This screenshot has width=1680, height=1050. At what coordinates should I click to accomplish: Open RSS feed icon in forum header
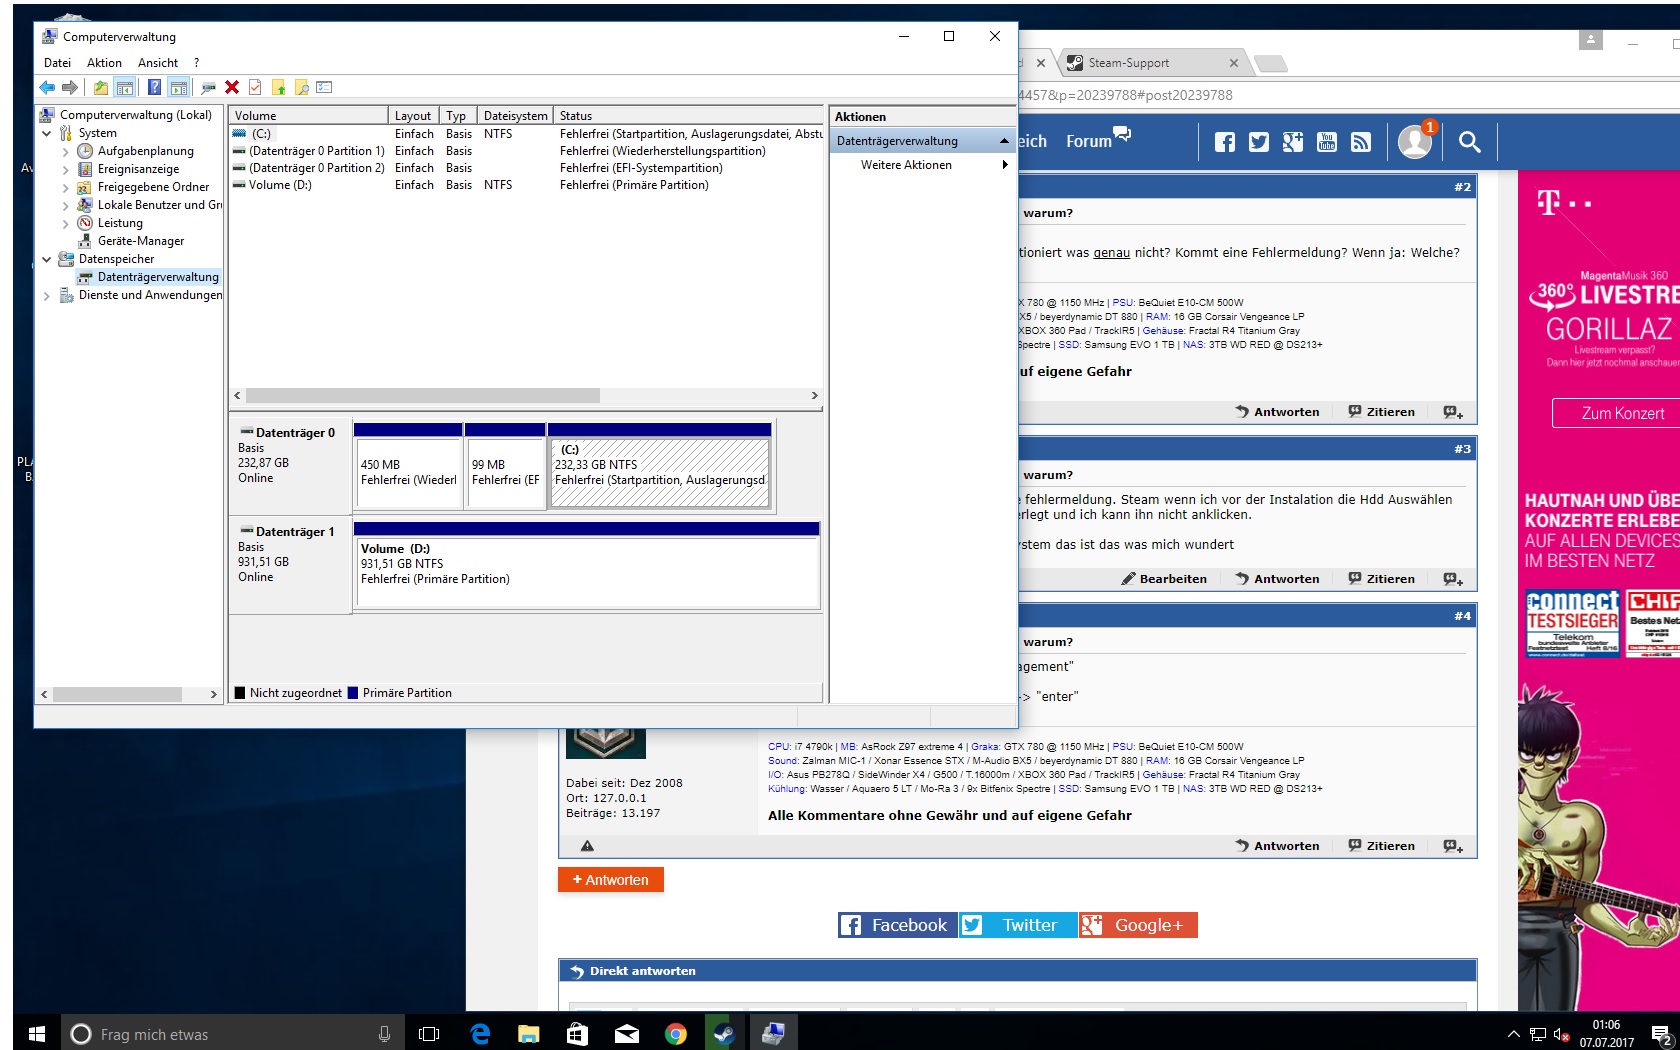(1361, 142)
